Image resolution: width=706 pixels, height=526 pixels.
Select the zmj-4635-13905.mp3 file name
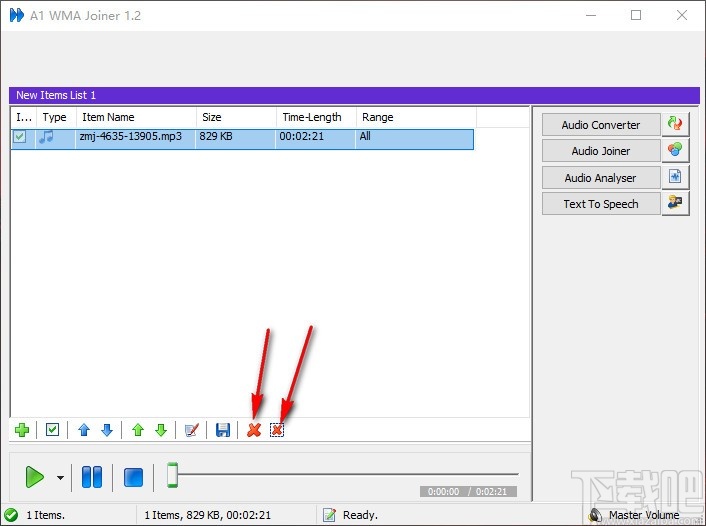coord(131,136)
